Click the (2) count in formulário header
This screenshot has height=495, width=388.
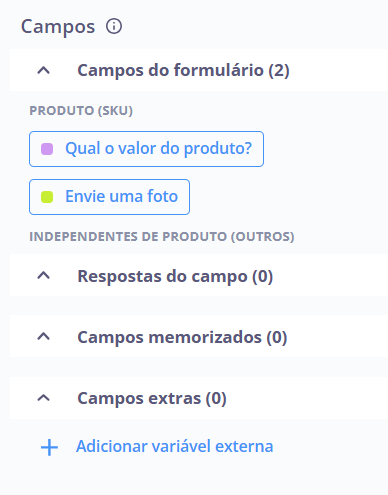pos(279,71)
